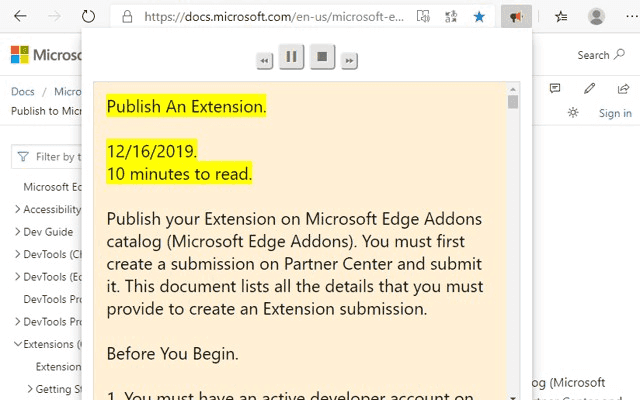Click the blue favorites star icon

point(479,17)
